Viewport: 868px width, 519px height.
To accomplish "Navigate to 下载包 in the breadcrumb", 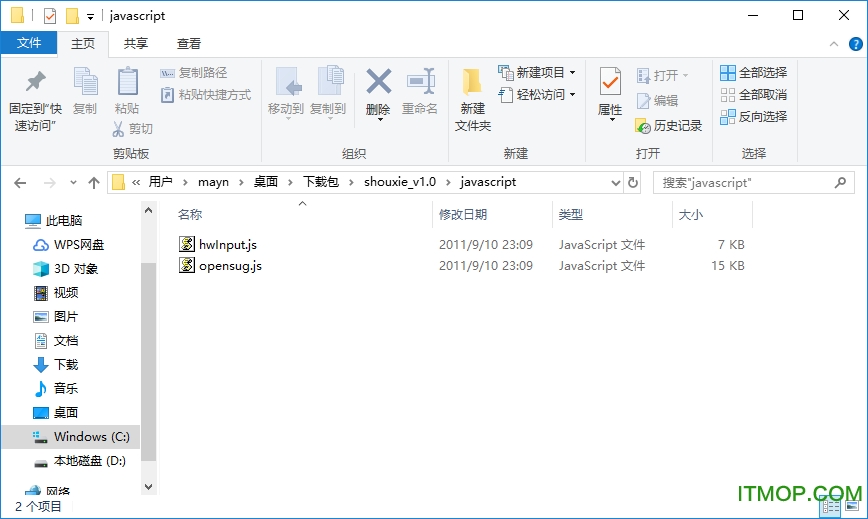I will pyautogui.click(x=321, y=182).
